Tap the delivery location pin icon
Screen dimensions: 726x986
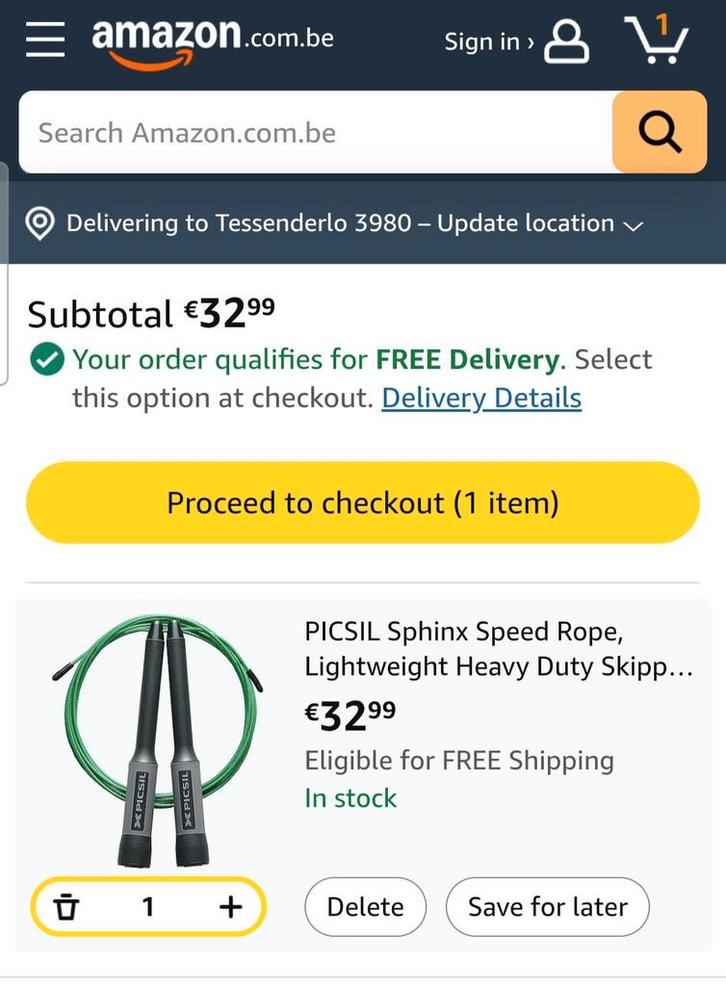point(39,224)
